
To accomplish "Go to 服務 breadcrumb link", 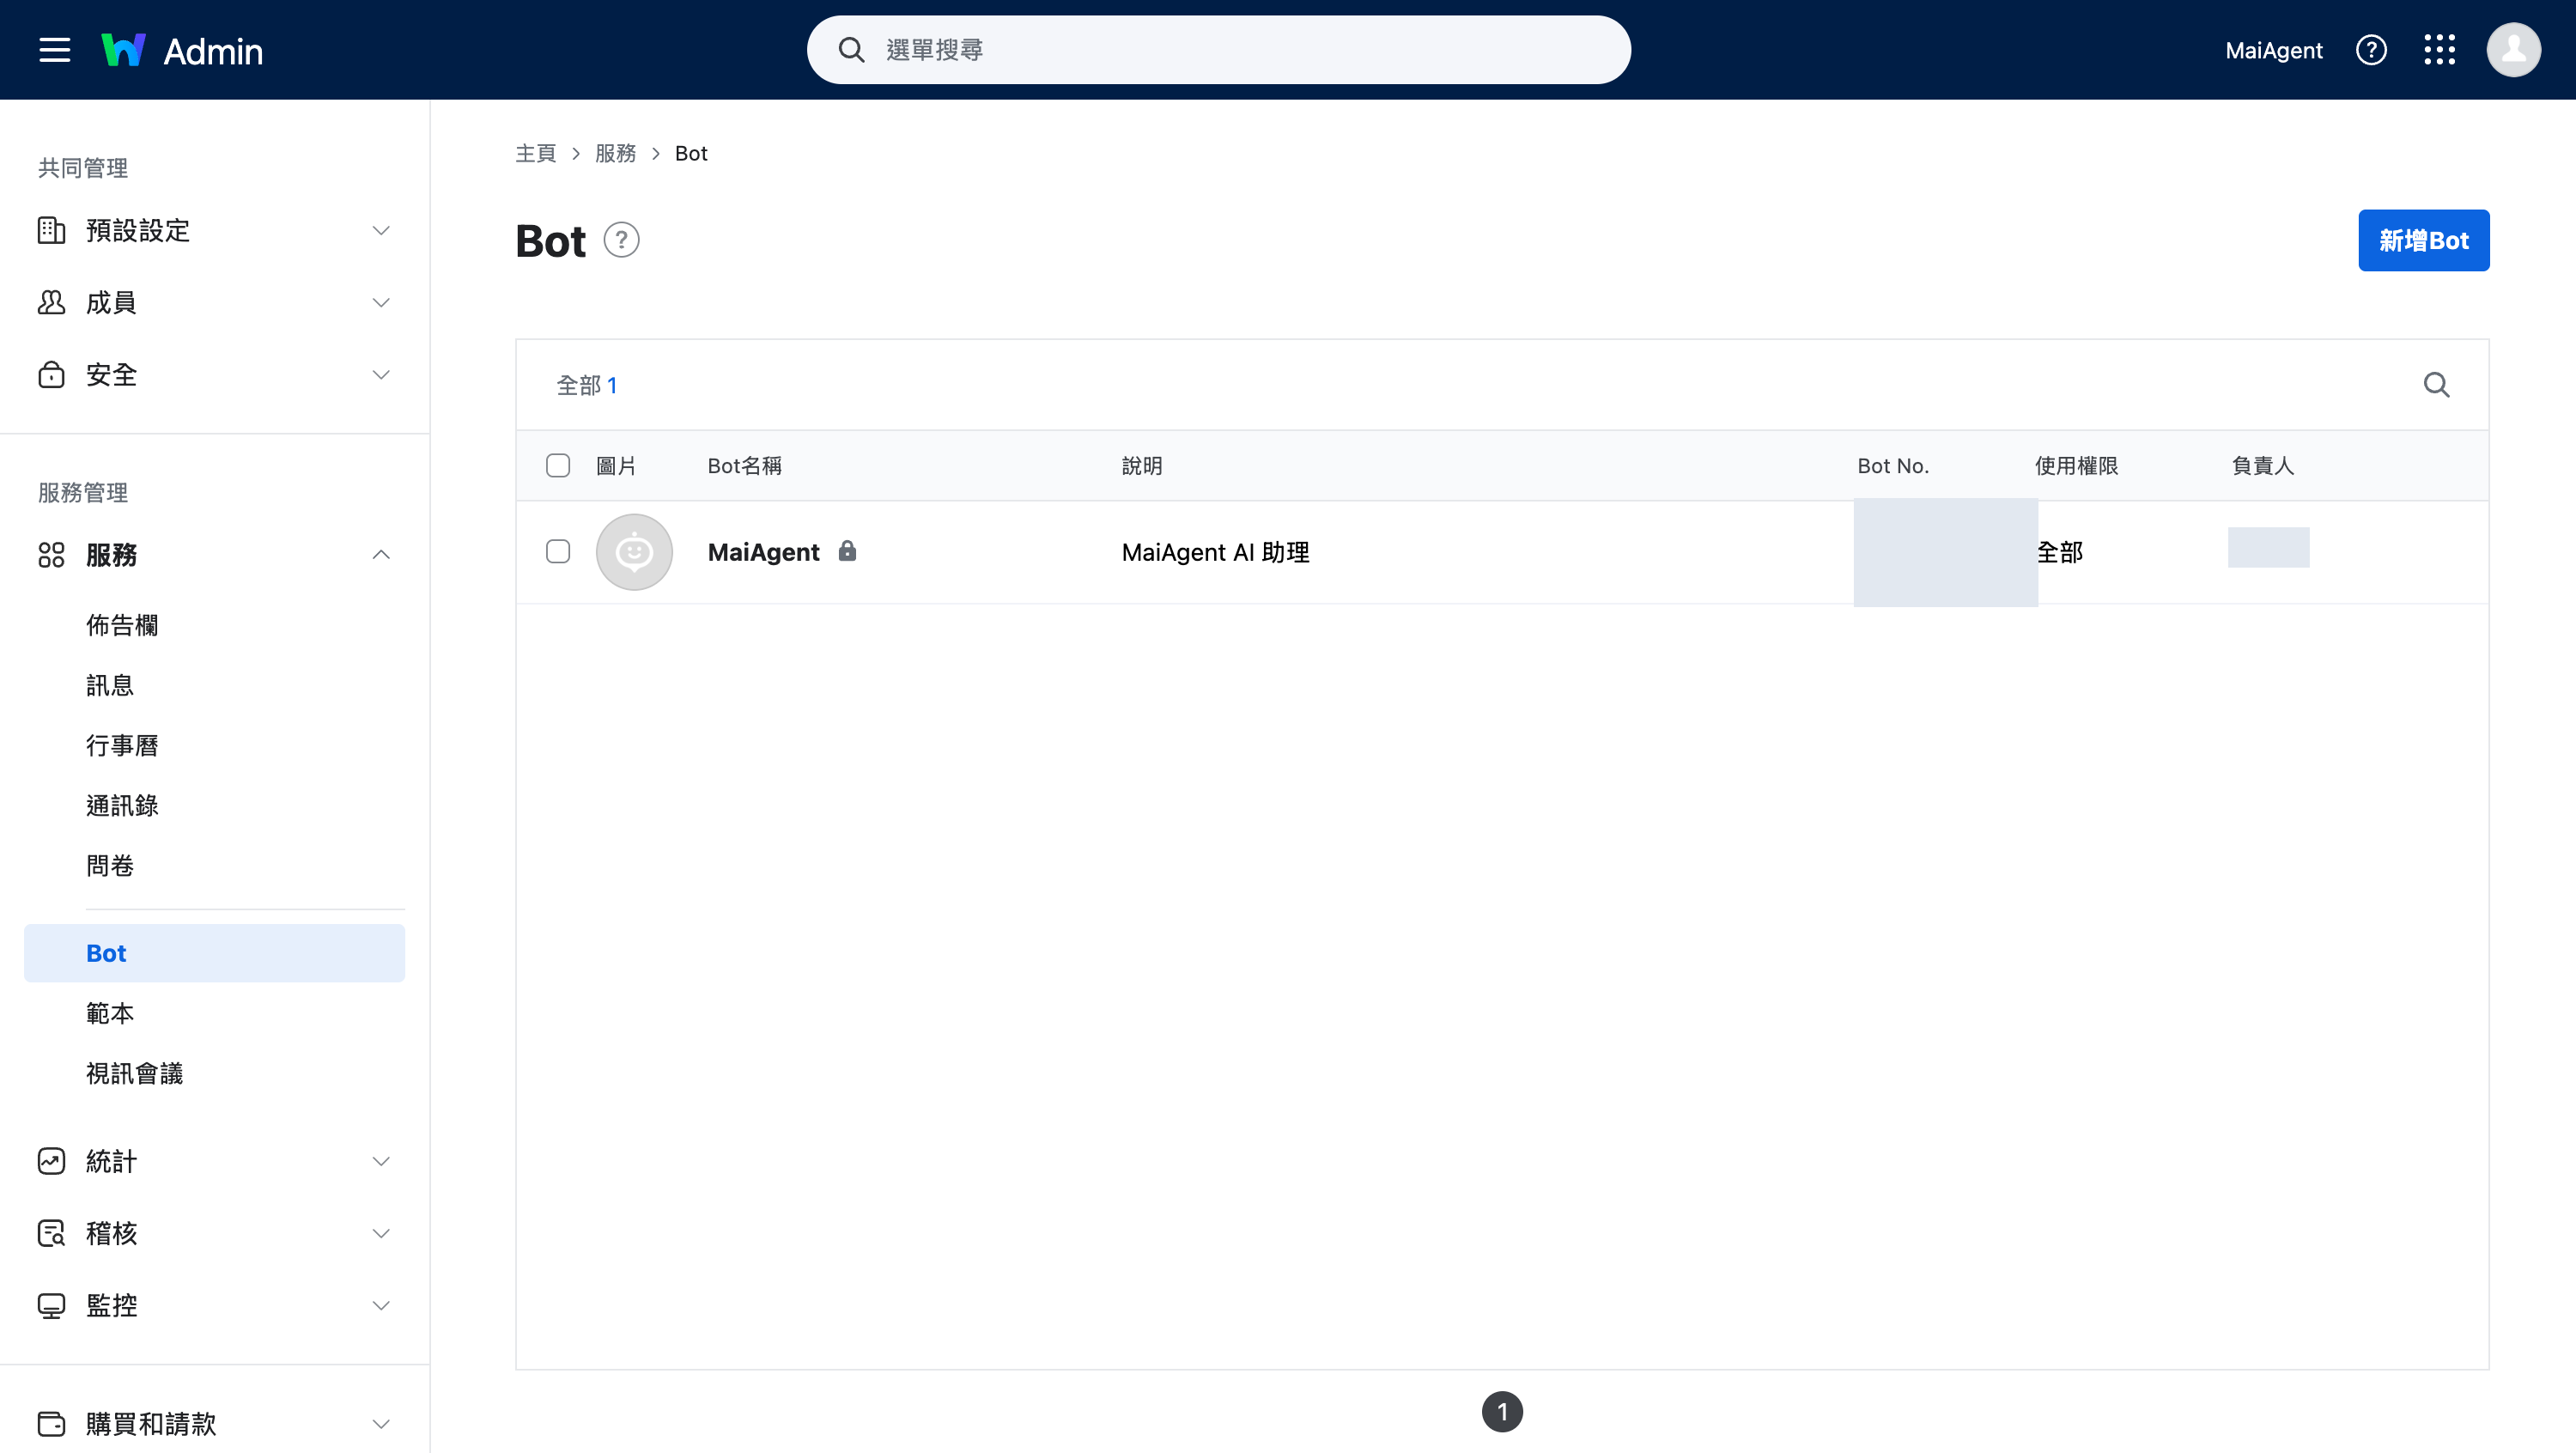I will [615, 153].
